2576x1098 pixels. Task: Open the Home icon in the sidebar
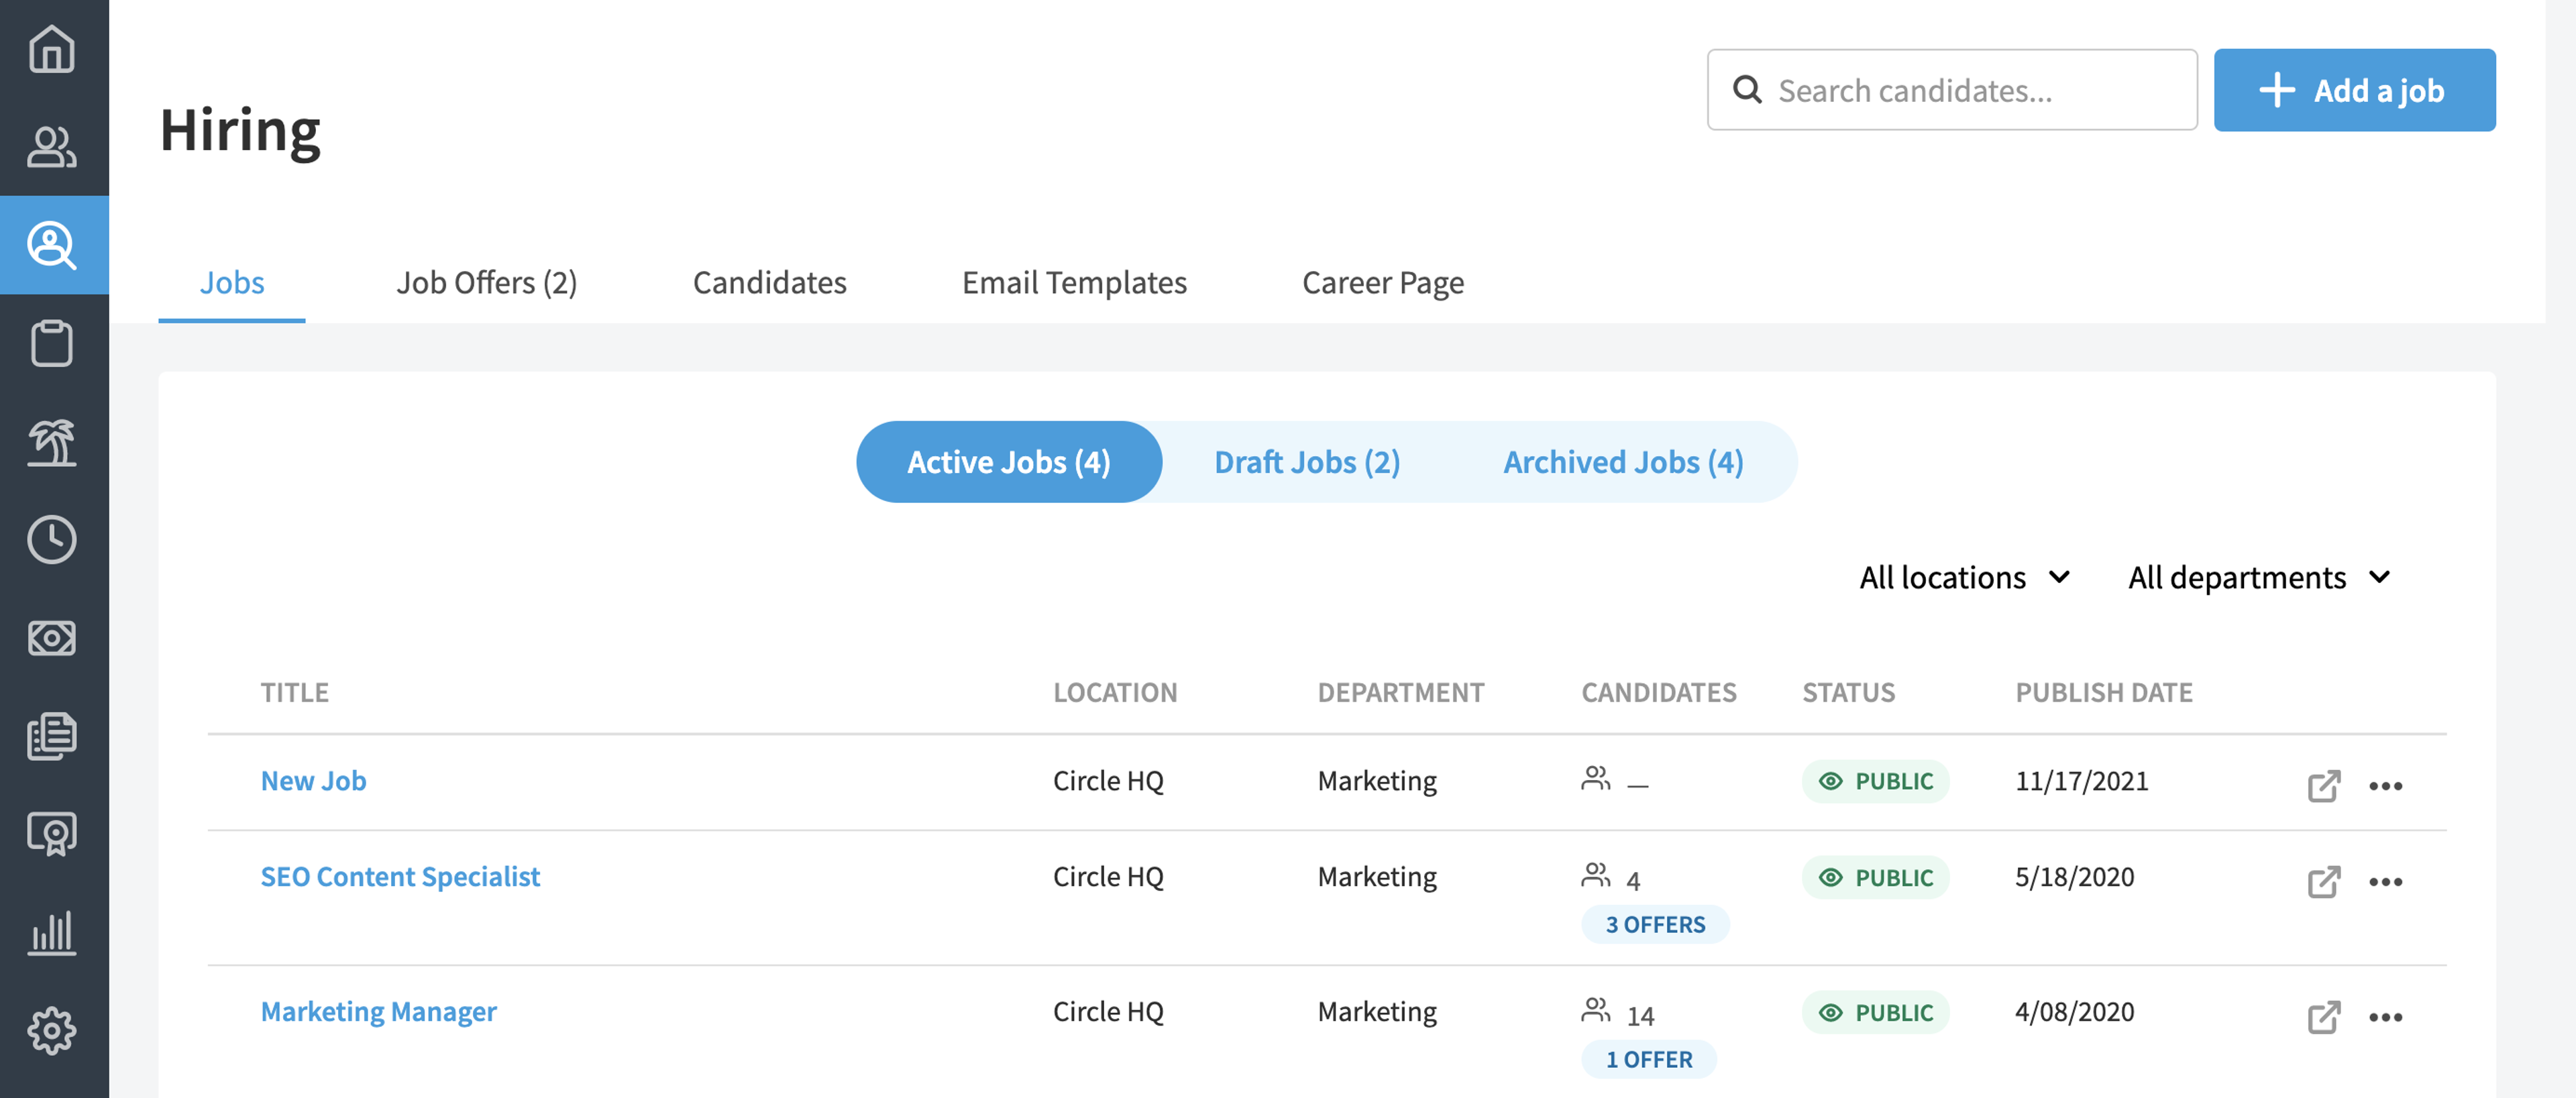[x=52, y=48]
